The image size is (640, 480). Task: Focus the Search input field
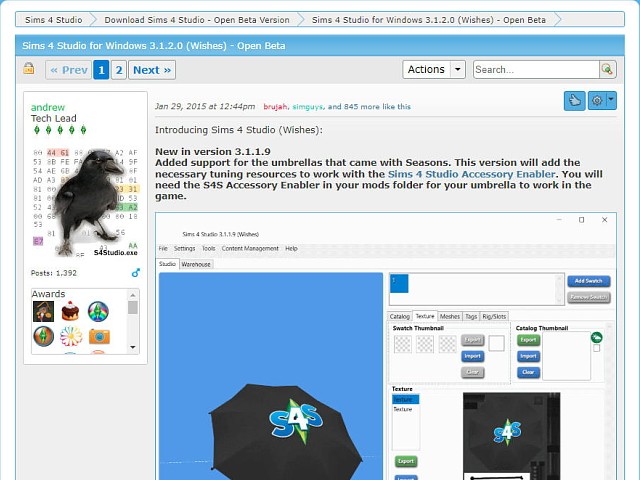[536, 69]
